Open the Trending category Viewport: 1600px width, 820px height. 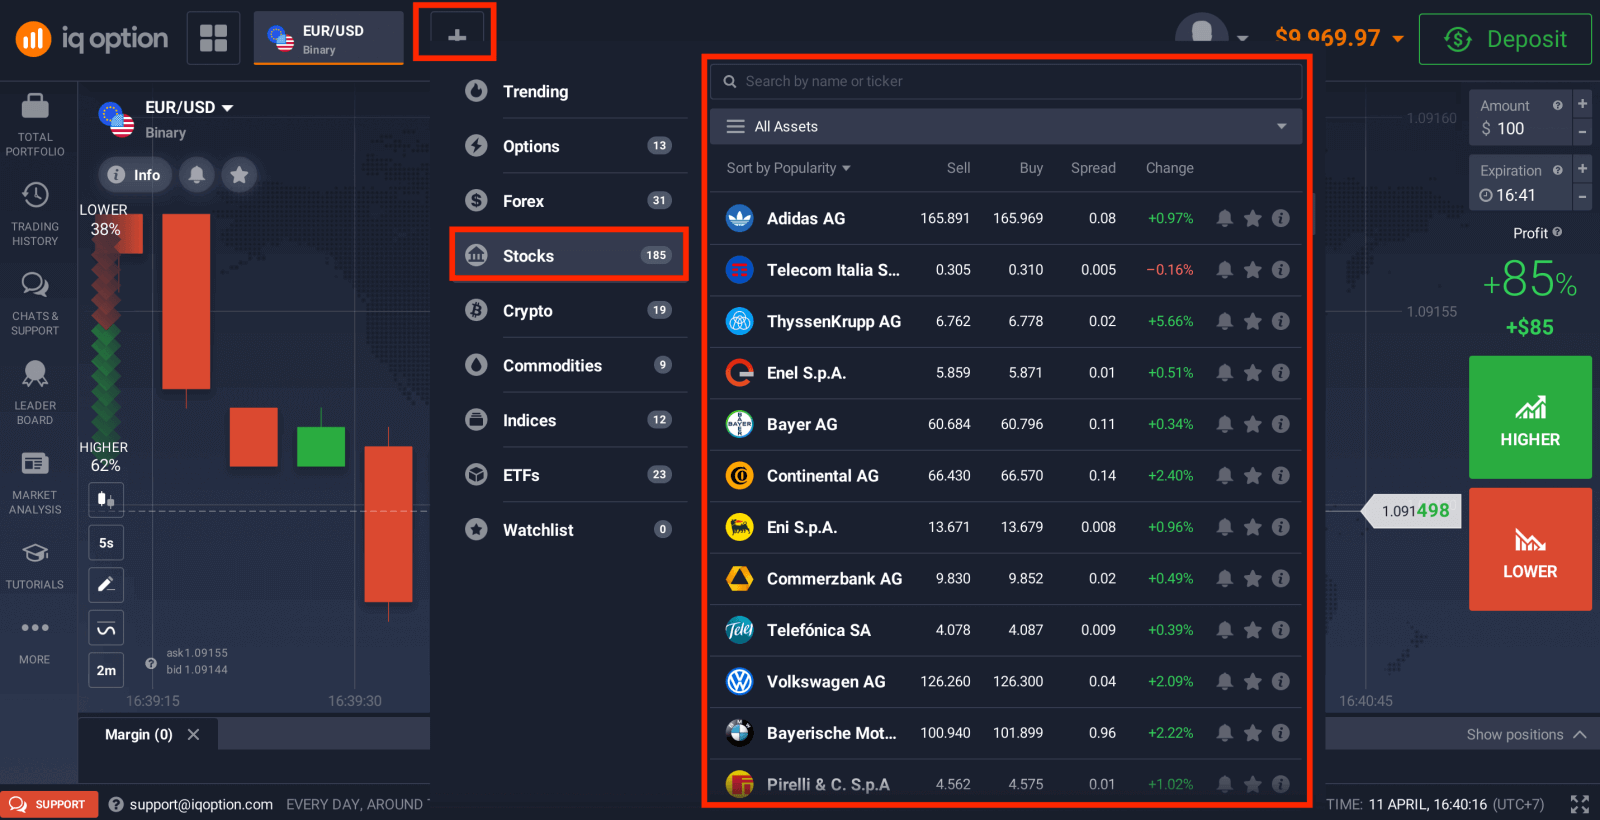click(569, 91)
